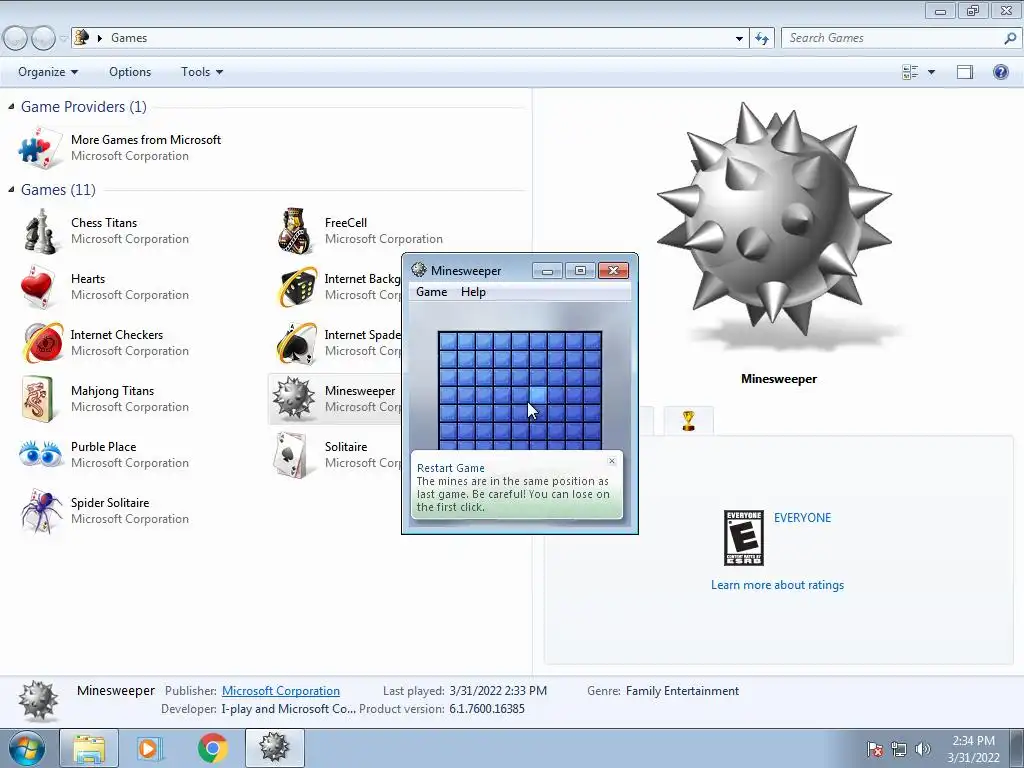This screenshot has height=768, width=1024.
Task: Click the trophy statistics tab icon
Action: coord(688,421)
